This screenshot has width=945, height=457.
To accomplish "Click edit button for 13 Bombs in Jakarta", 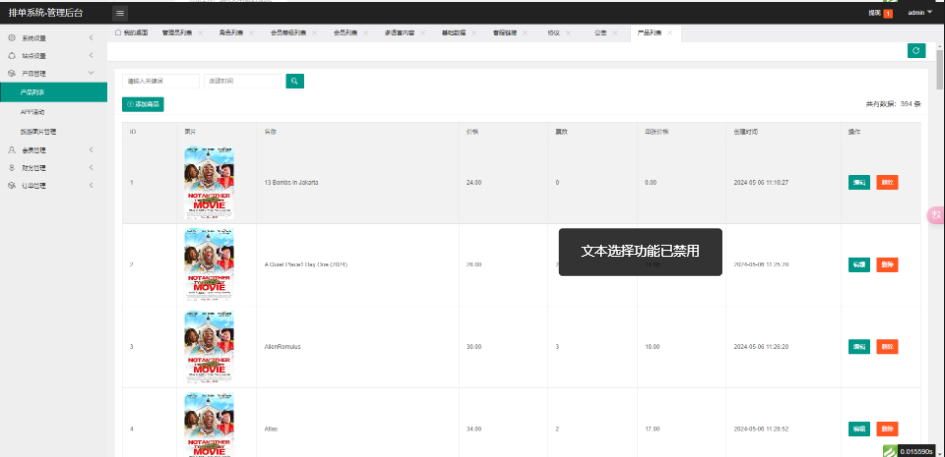I will pyautogui.click(x=859, y=182).
